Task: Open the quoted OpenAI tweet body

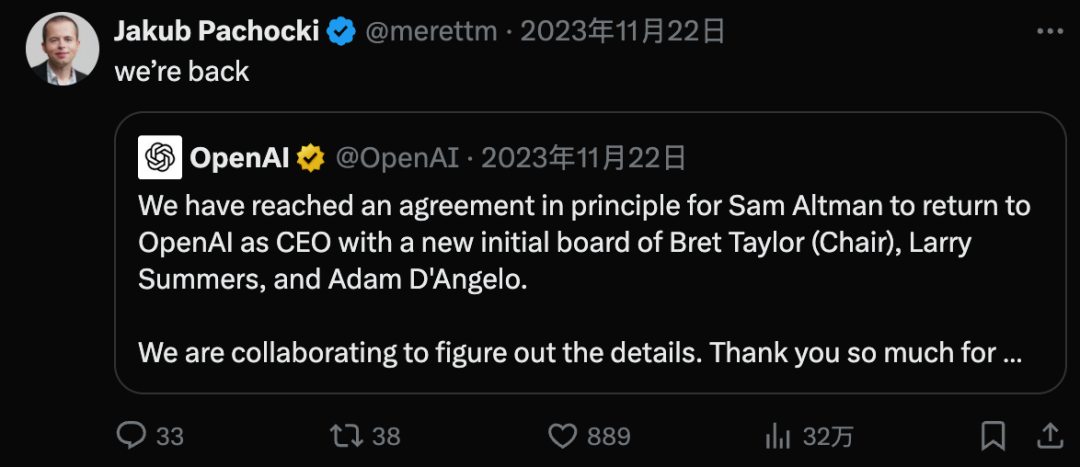Action: tap(584, 243)
